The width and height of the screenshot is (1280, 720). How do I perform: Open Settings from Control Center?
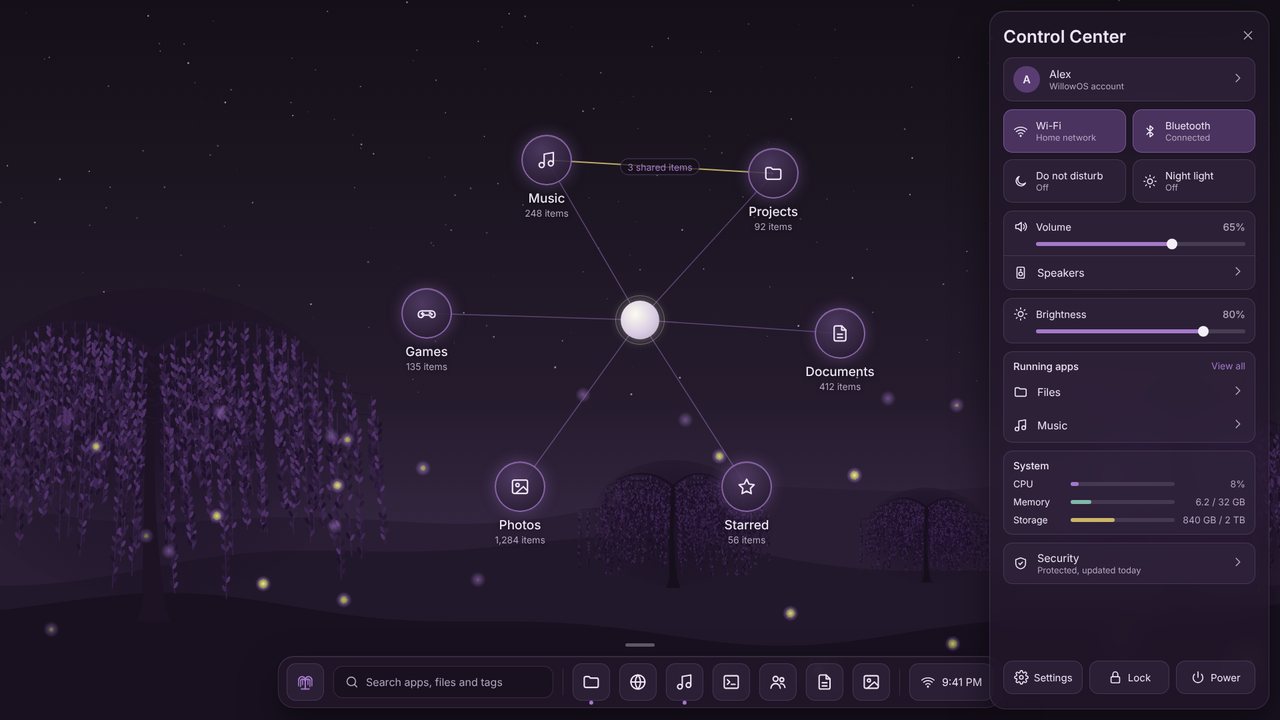(x=1043, y=677)
